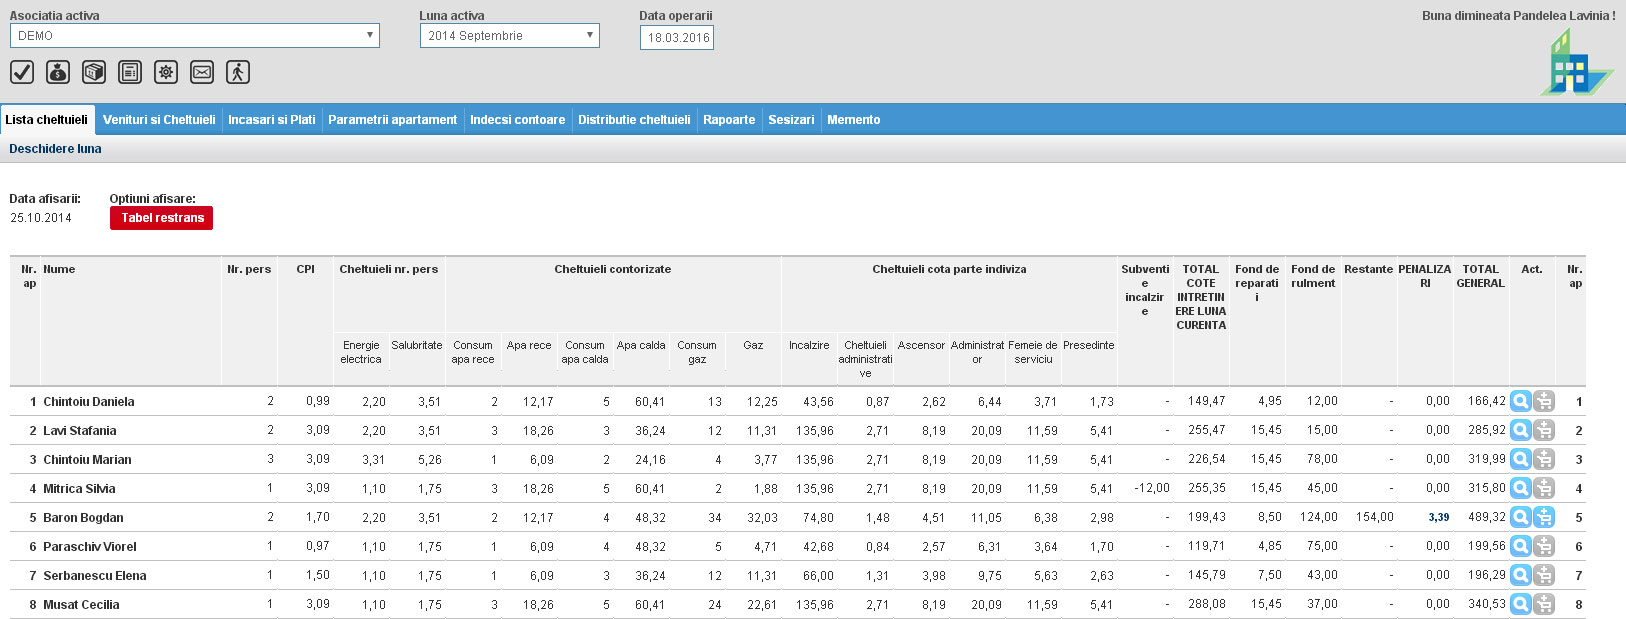Open the Indecsi contoare tab
The image size is (1626, 619).
click(x=517, y=120)
